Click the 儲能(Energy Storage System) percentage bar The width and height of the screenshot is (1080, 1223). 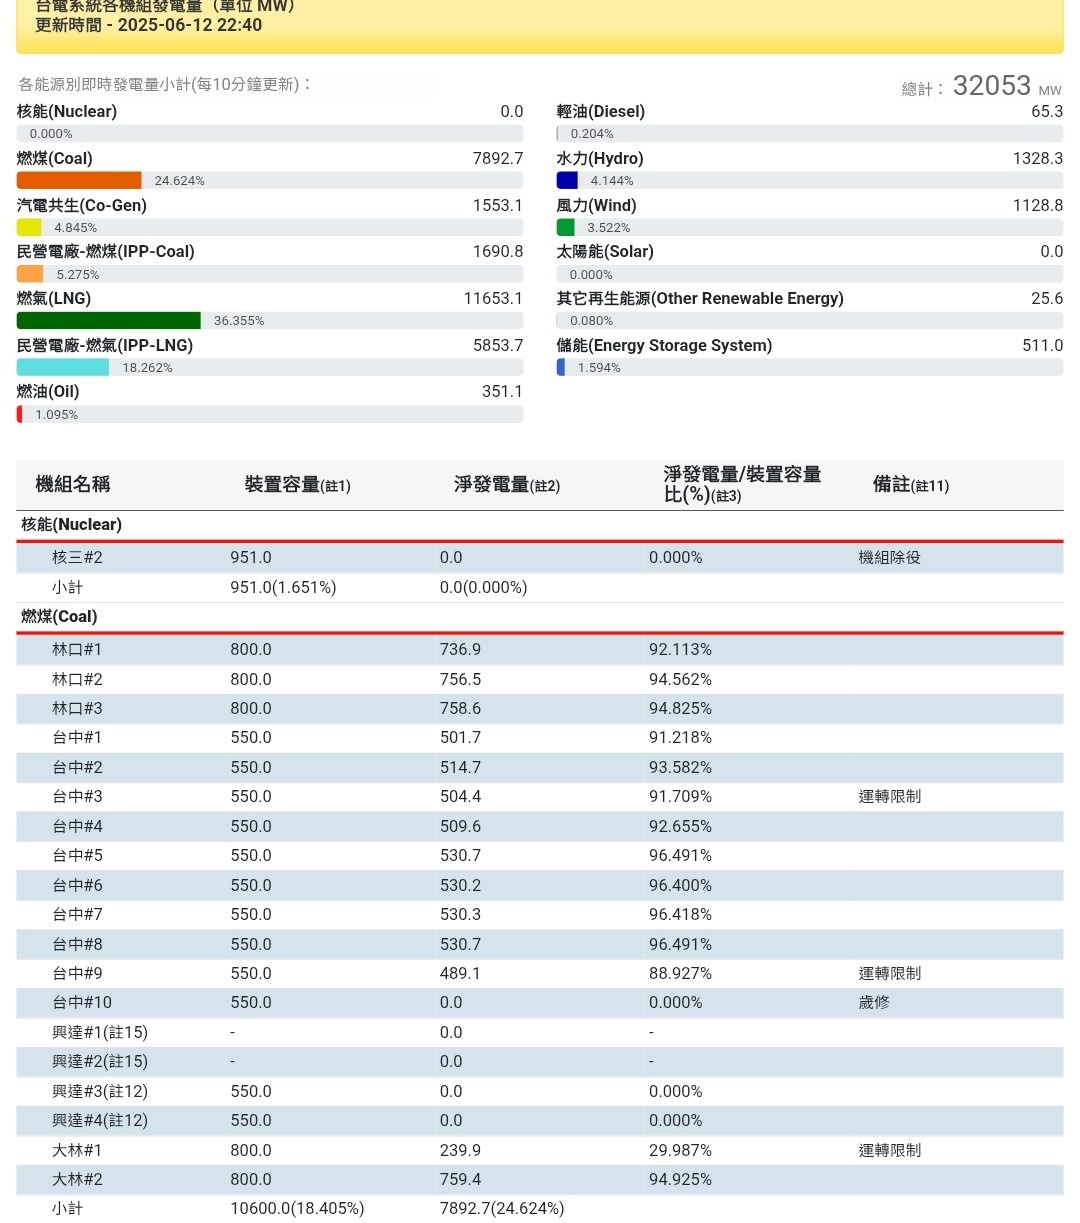561,367
